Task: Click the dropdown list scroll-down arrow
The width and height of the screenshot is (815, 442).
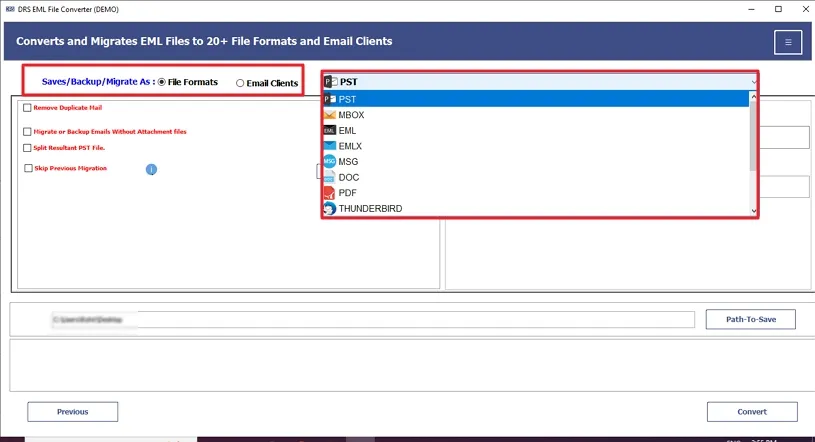Action: click(753, 211)
